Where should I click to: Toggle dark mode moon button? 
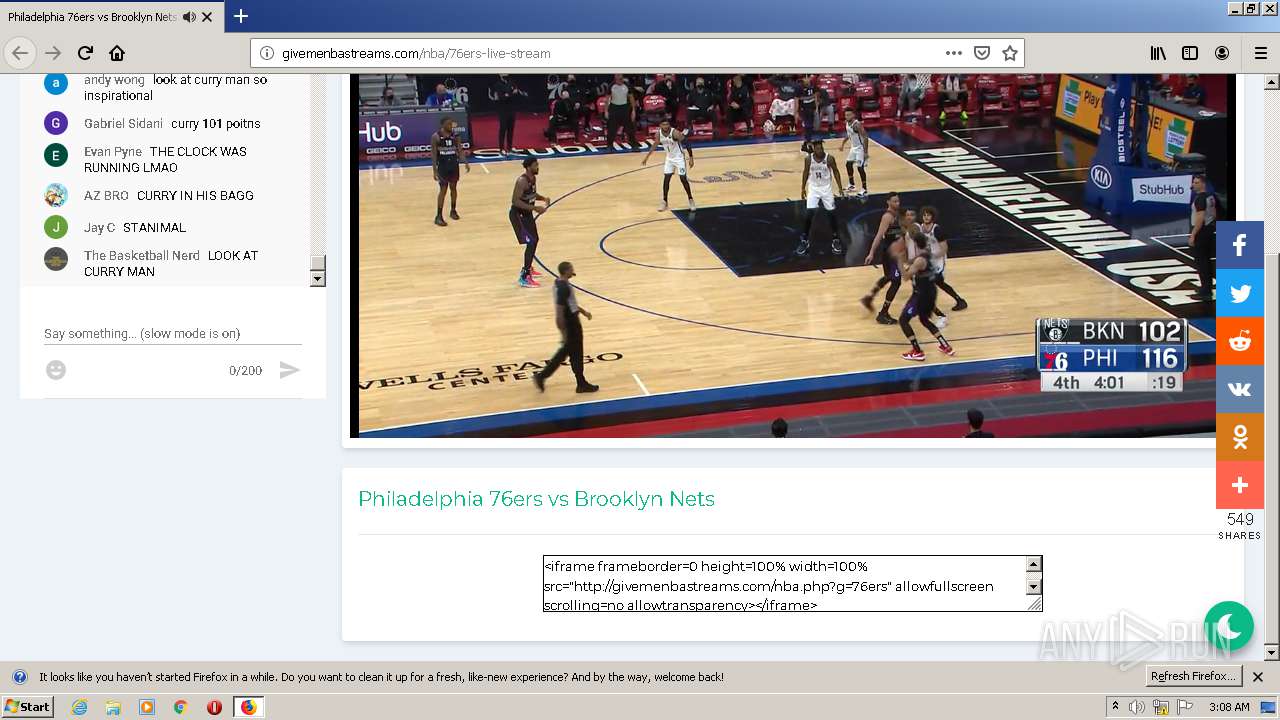click(1229, 626)
